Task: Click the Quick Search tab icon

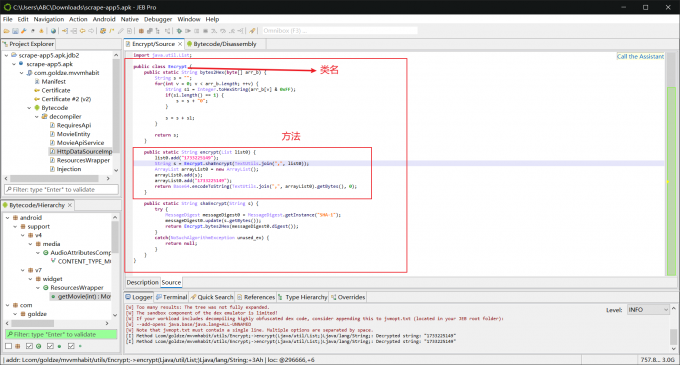Action: point(193,297)
